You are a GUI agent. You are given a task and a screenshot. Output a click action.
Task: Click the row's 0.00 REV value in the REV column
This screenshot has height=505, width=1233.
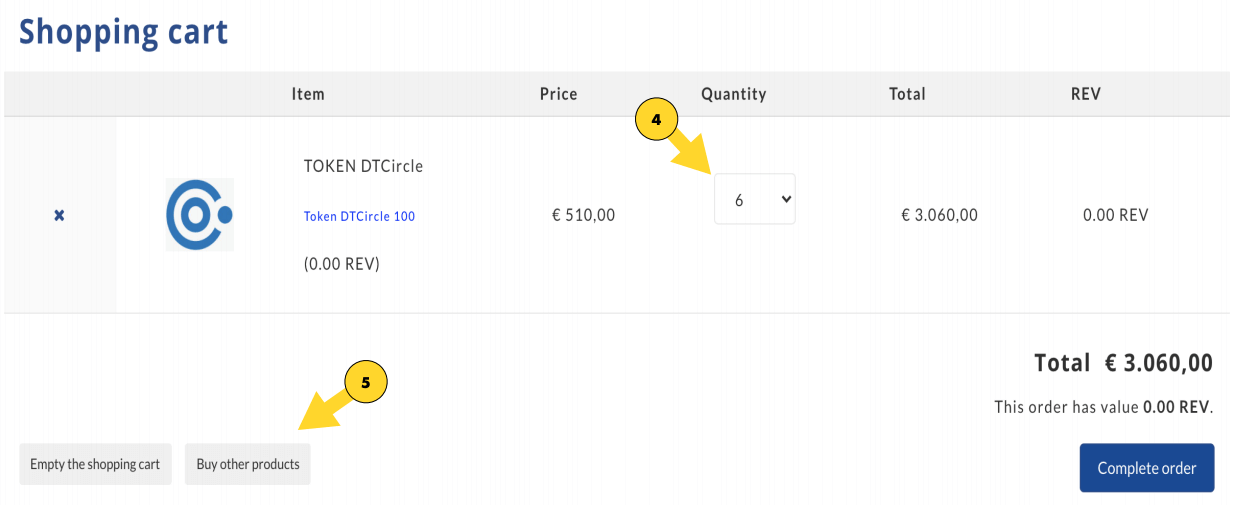[x=1115, y=215]
